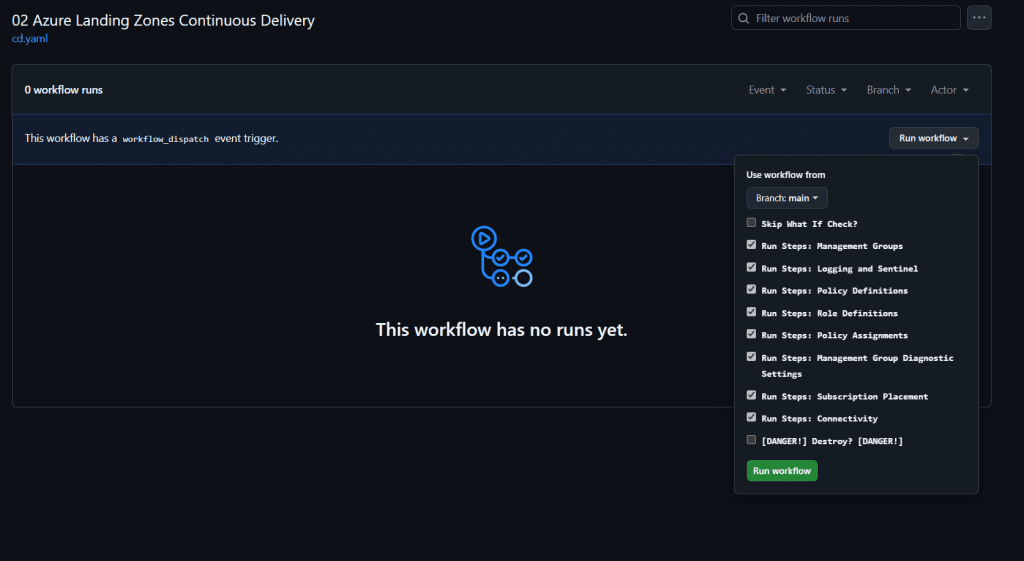The image size is (1024, 561).
Task: Click the three-dot options menu button
Action: tap(979, 18)
